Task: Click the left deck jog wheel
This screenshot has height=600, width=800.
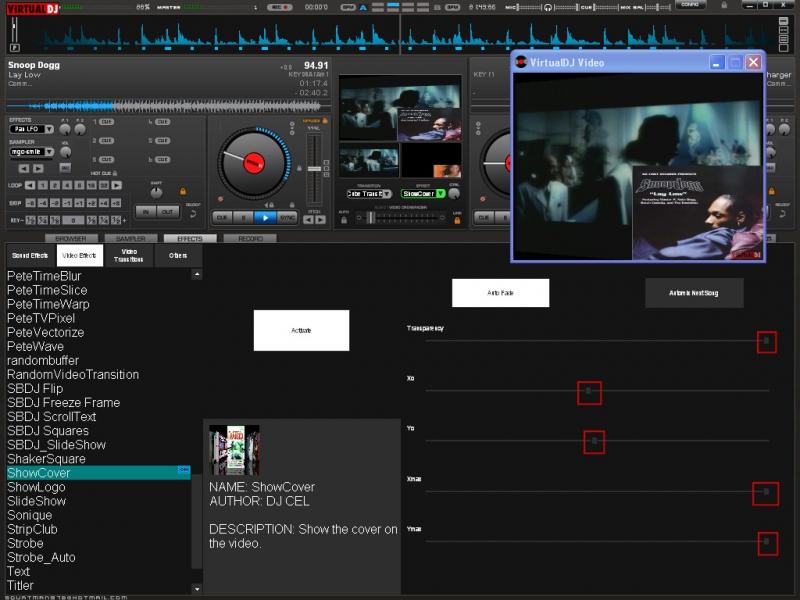Action: point(254,162)
